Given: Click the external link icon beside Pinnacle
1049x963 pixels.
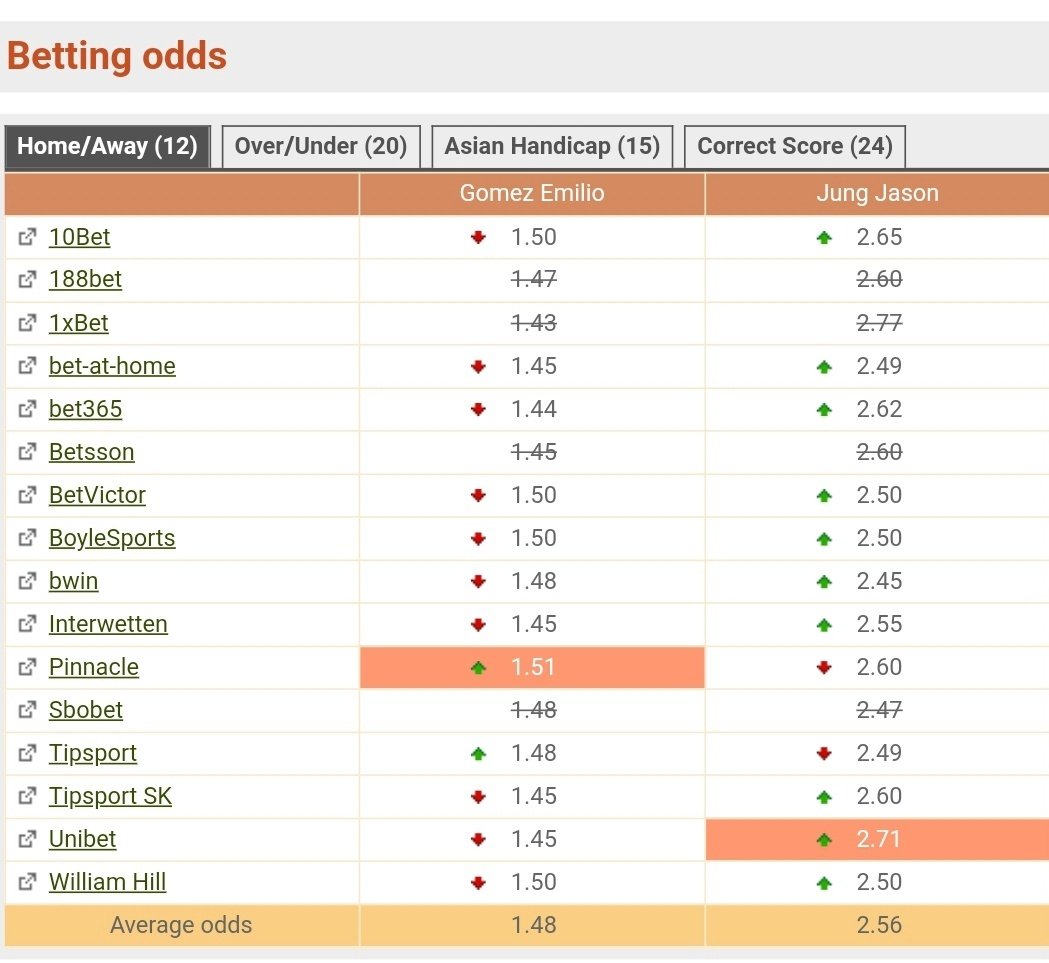Looking at the screenshot, I should pos(27,668).
